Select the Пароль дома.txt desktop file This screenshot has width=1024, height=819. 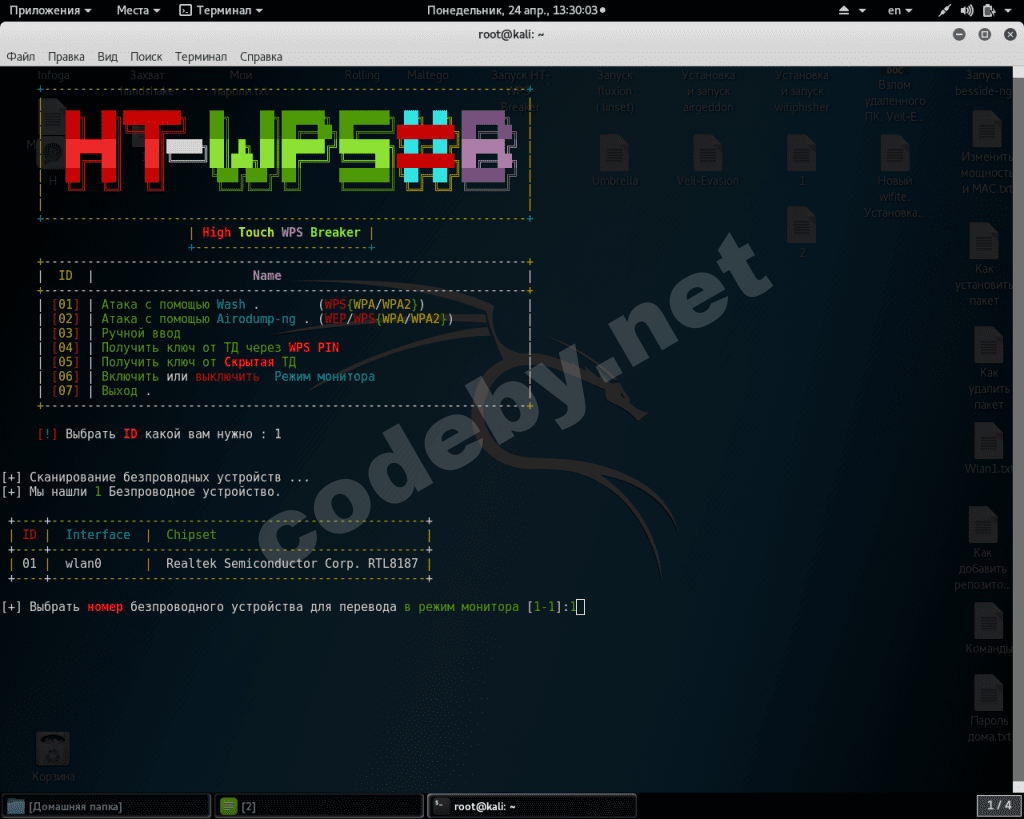point(988,709)
